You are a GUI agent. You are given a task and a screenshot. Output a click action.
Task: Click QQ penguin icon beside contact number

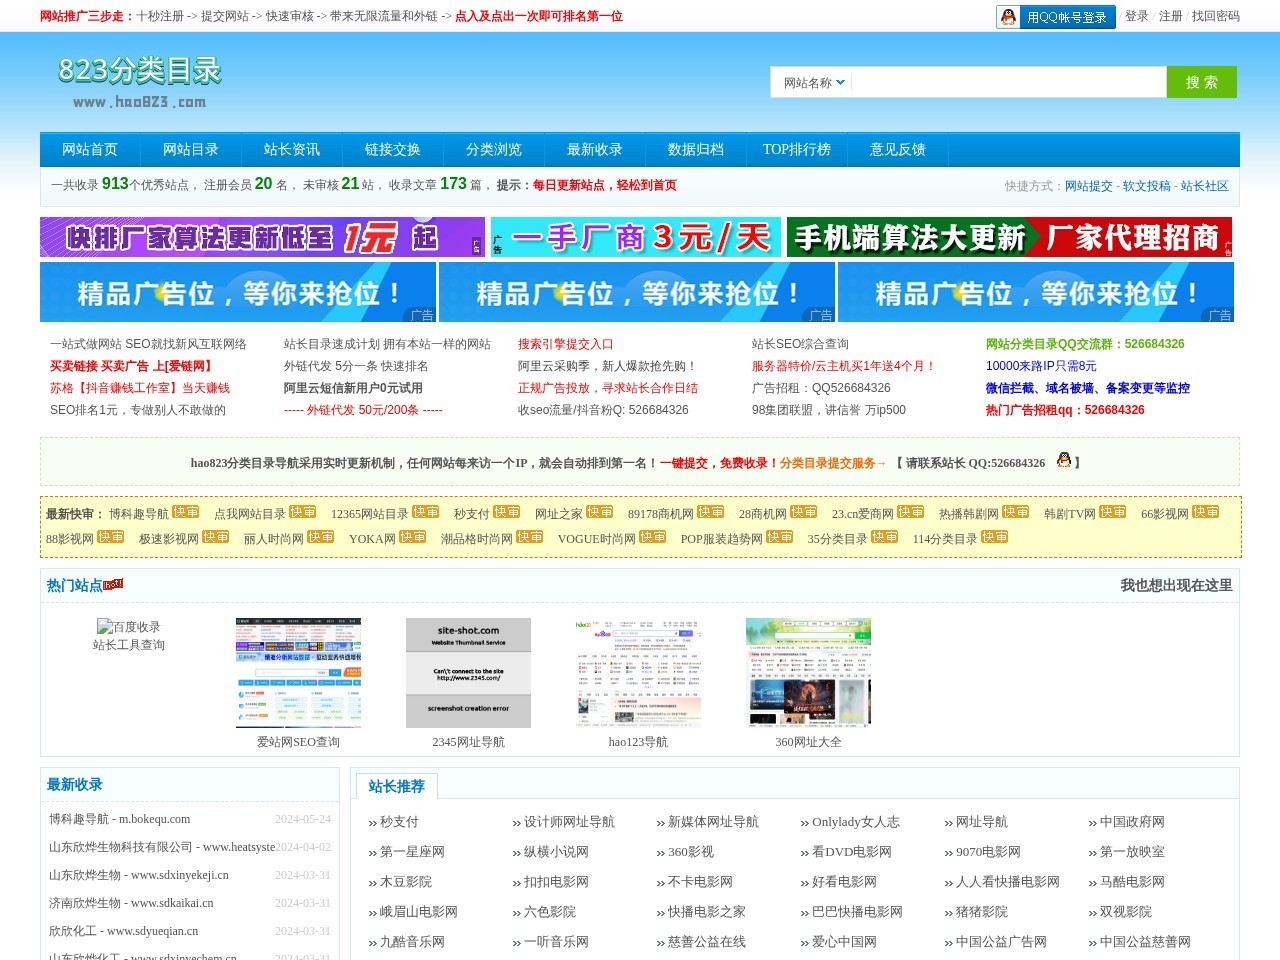pyautogui.click(x=1064, y=460)
